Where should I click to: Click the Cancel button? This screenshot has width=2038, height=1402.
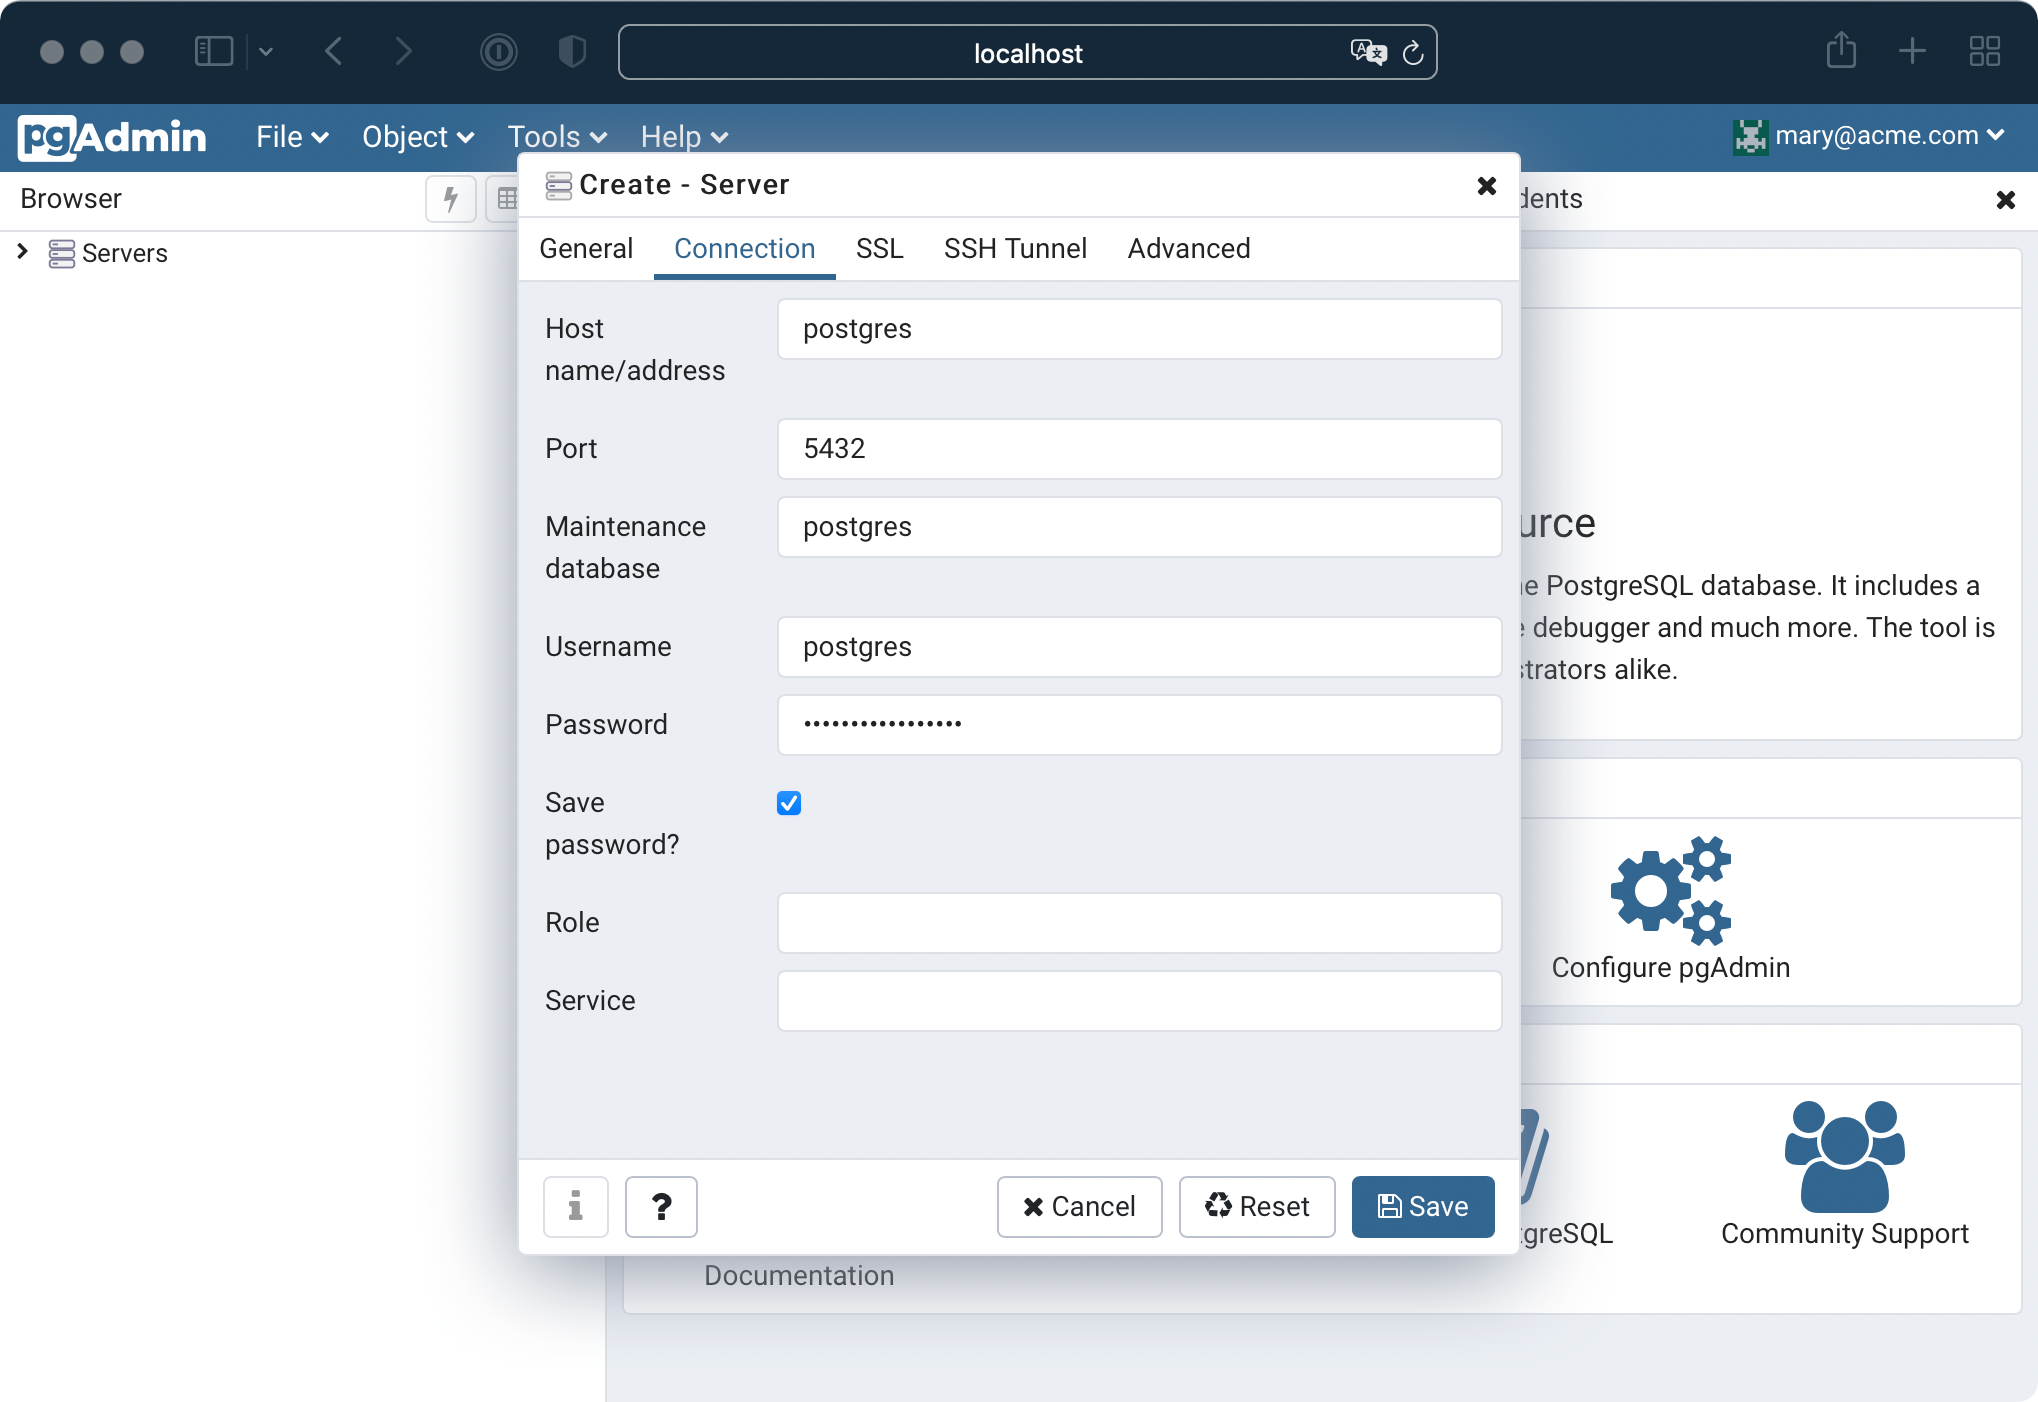pos(1080,1207)
